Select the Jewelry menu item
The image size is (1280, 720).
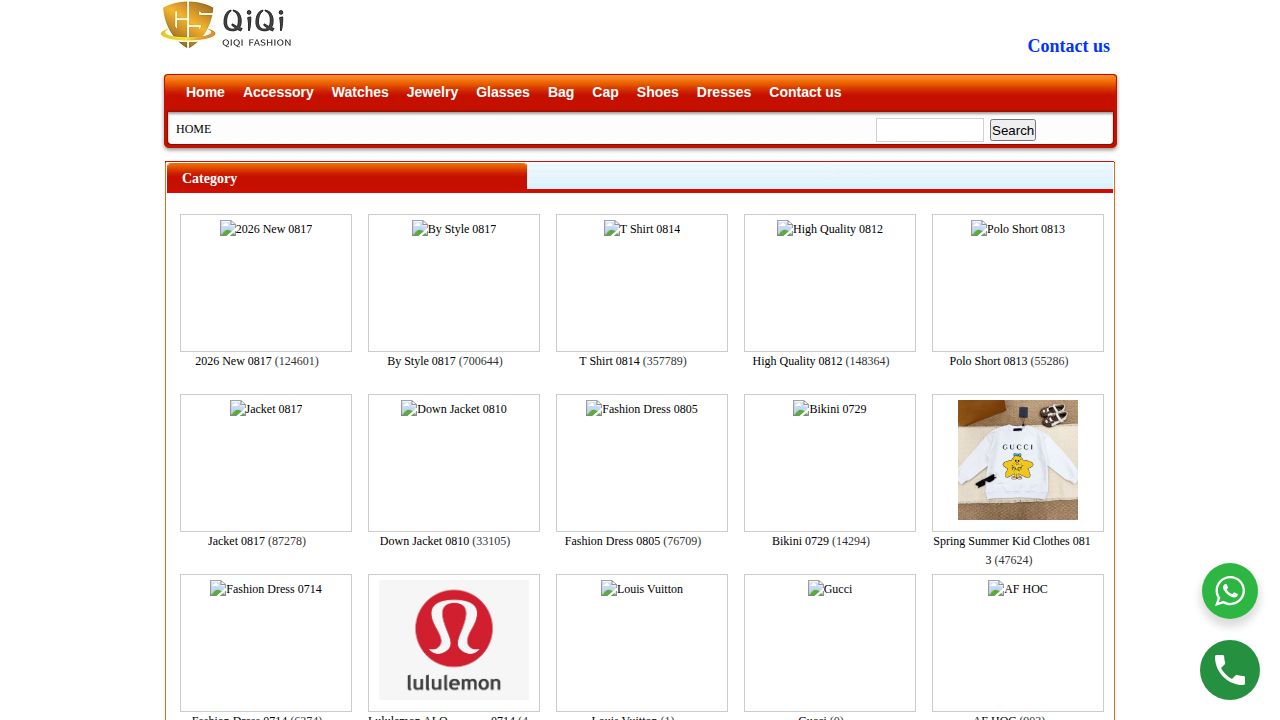coord(432,92)
